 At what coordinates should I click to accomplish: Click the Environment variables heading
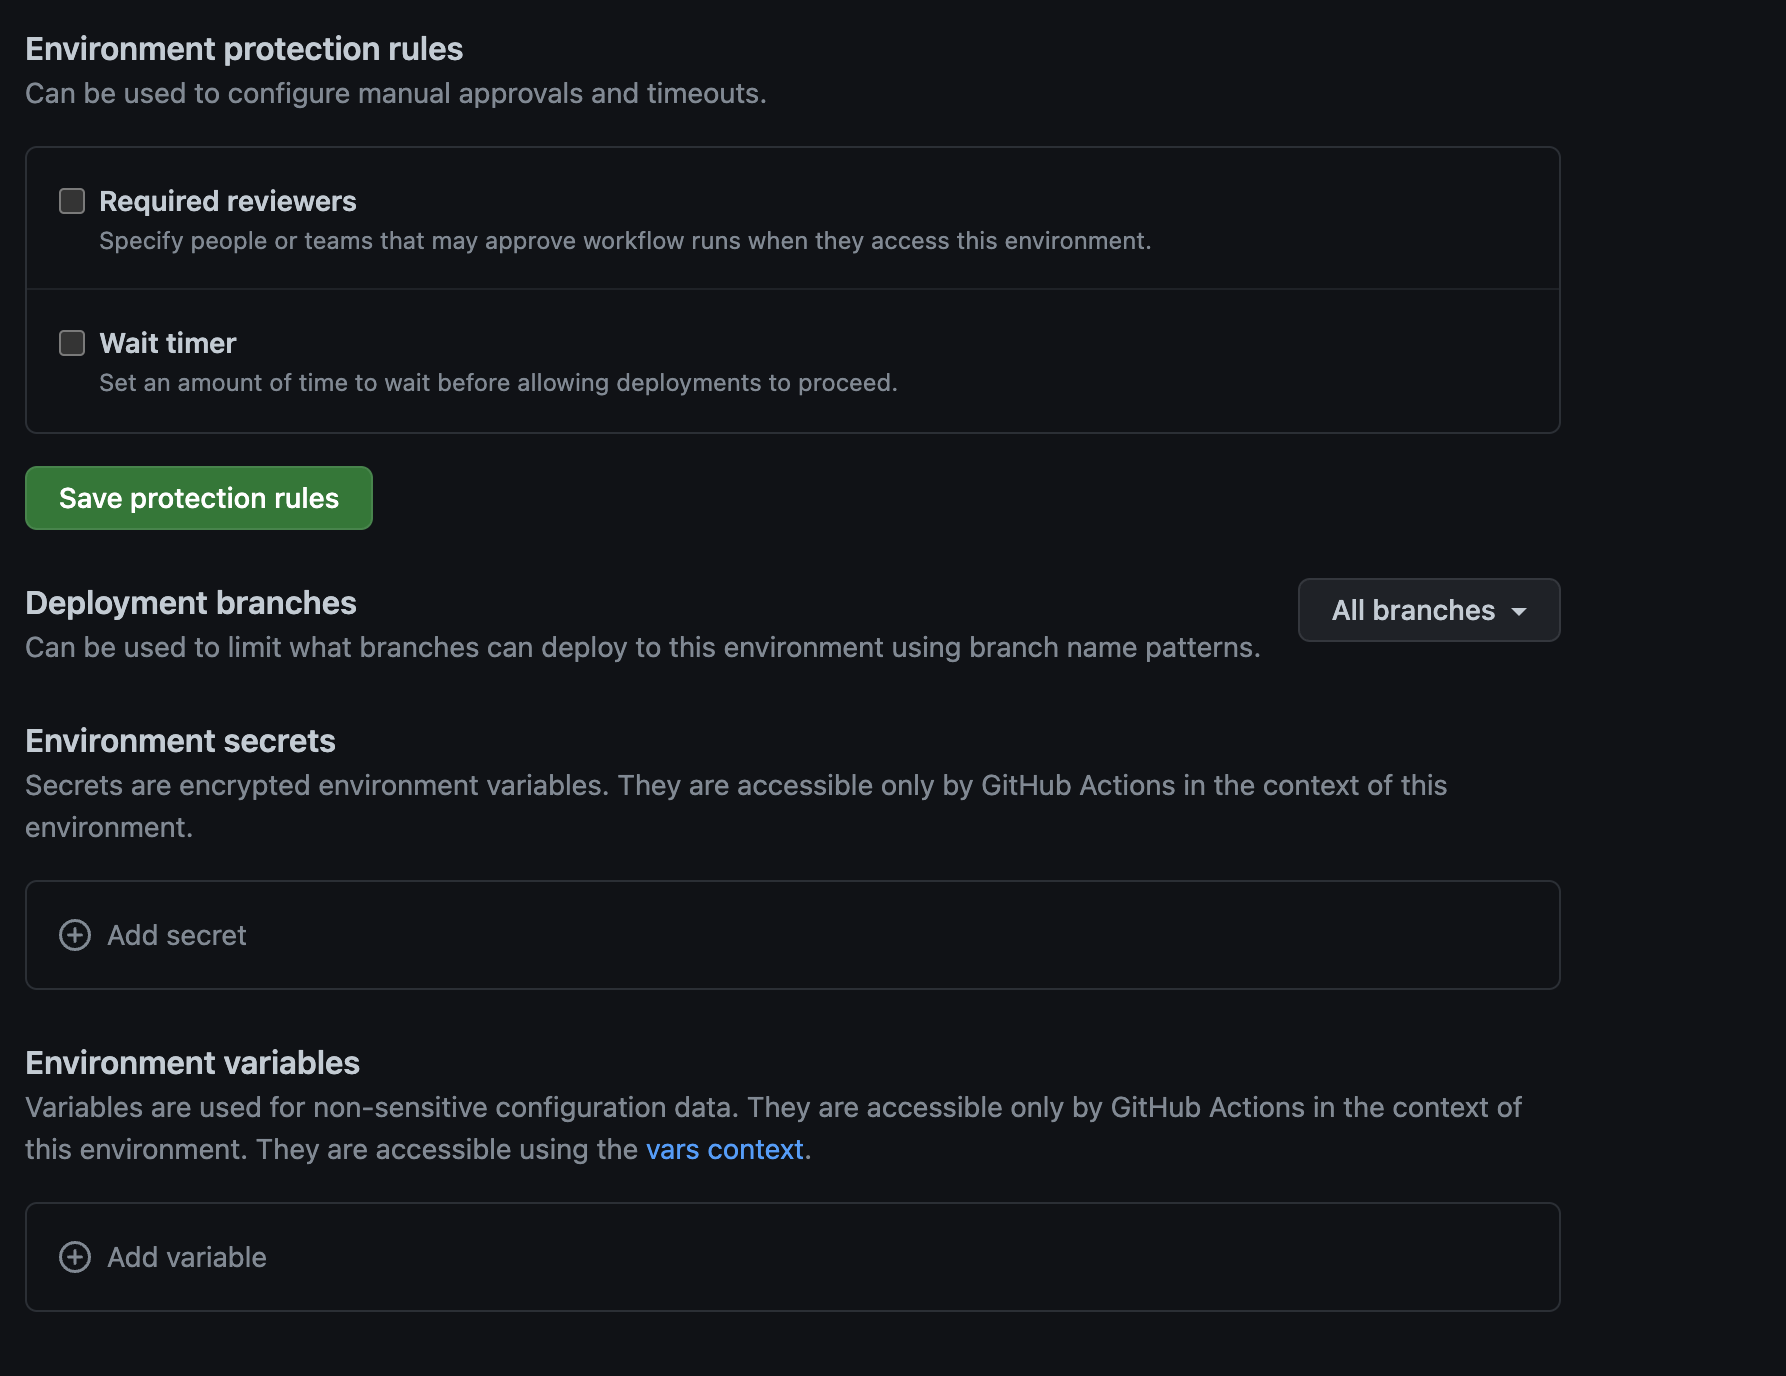pos(192,1063)
